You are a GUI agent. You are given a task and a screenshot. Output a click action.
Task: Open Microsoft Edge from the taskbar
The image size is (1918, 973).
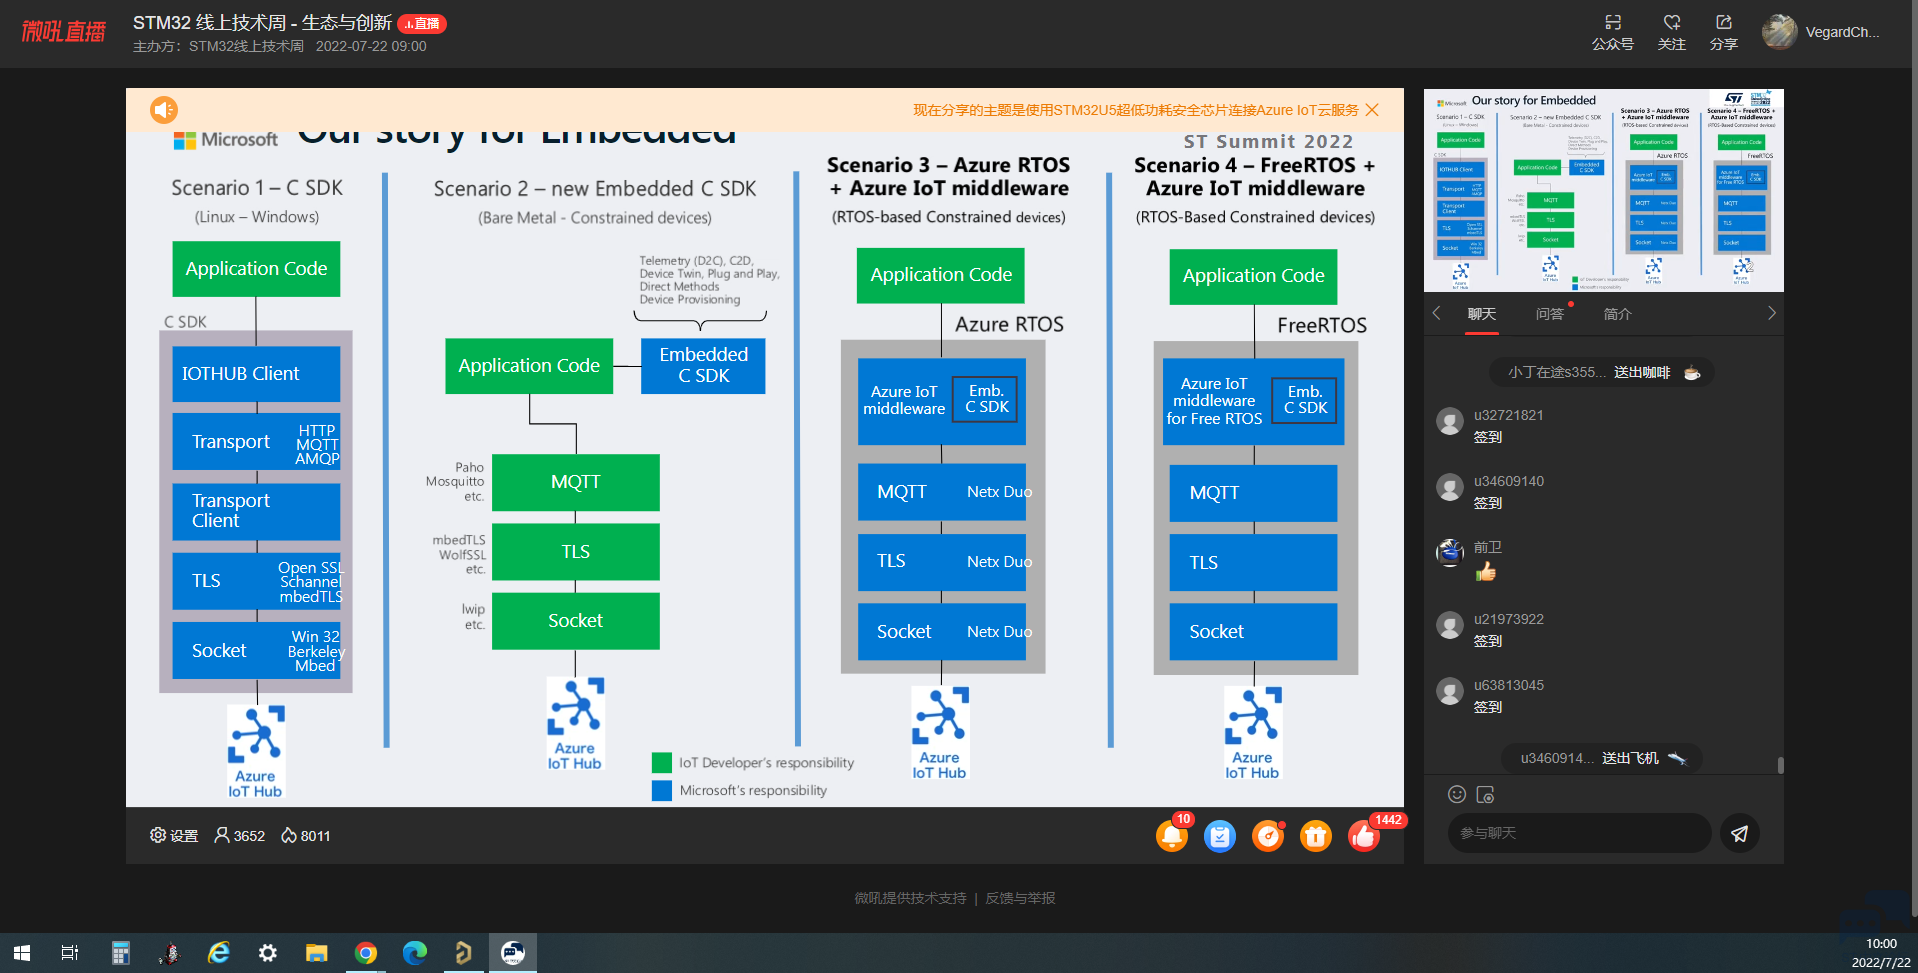pyautogui.click(x=414, y=953)
